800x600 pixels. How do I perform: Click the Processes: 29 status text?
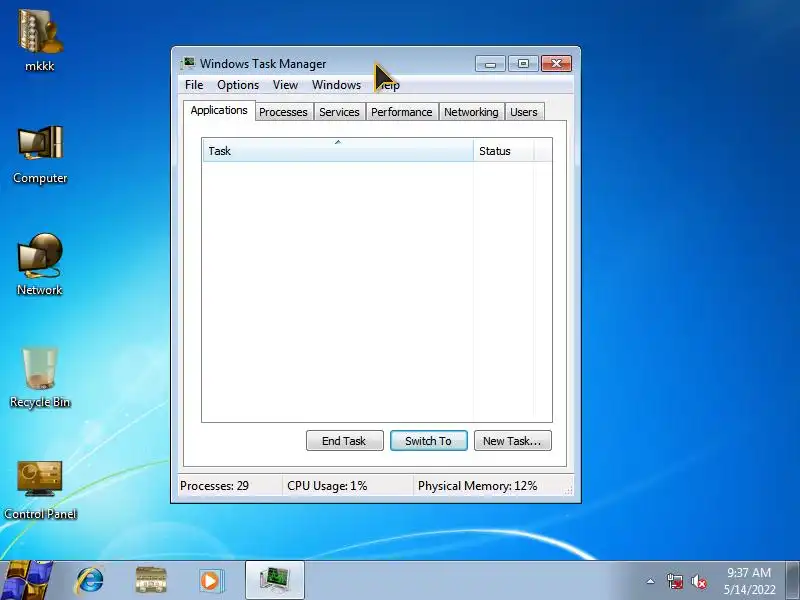tap(214, 486)
